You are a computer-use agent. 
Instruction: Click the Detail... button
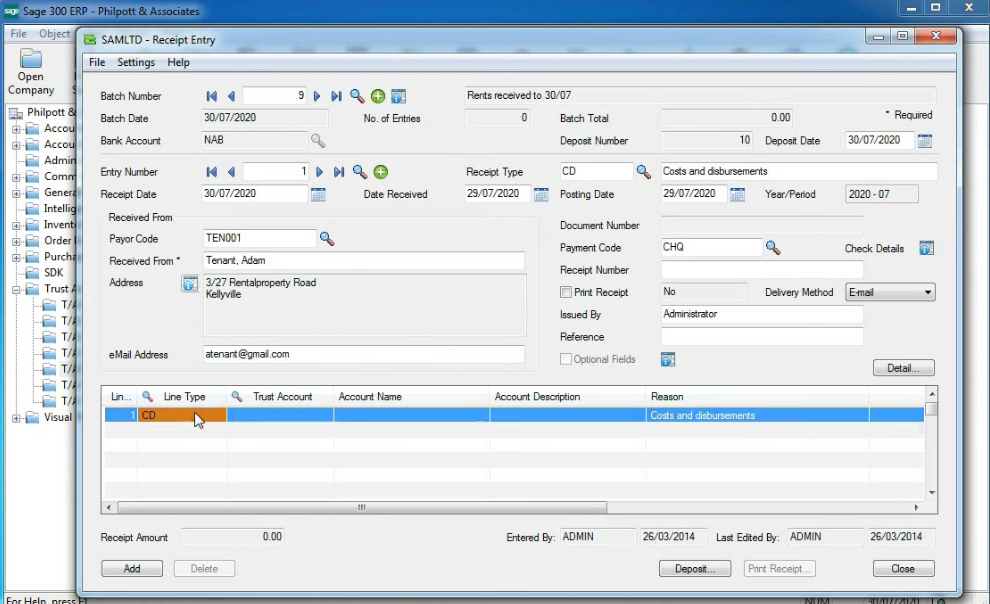point(903,368)
